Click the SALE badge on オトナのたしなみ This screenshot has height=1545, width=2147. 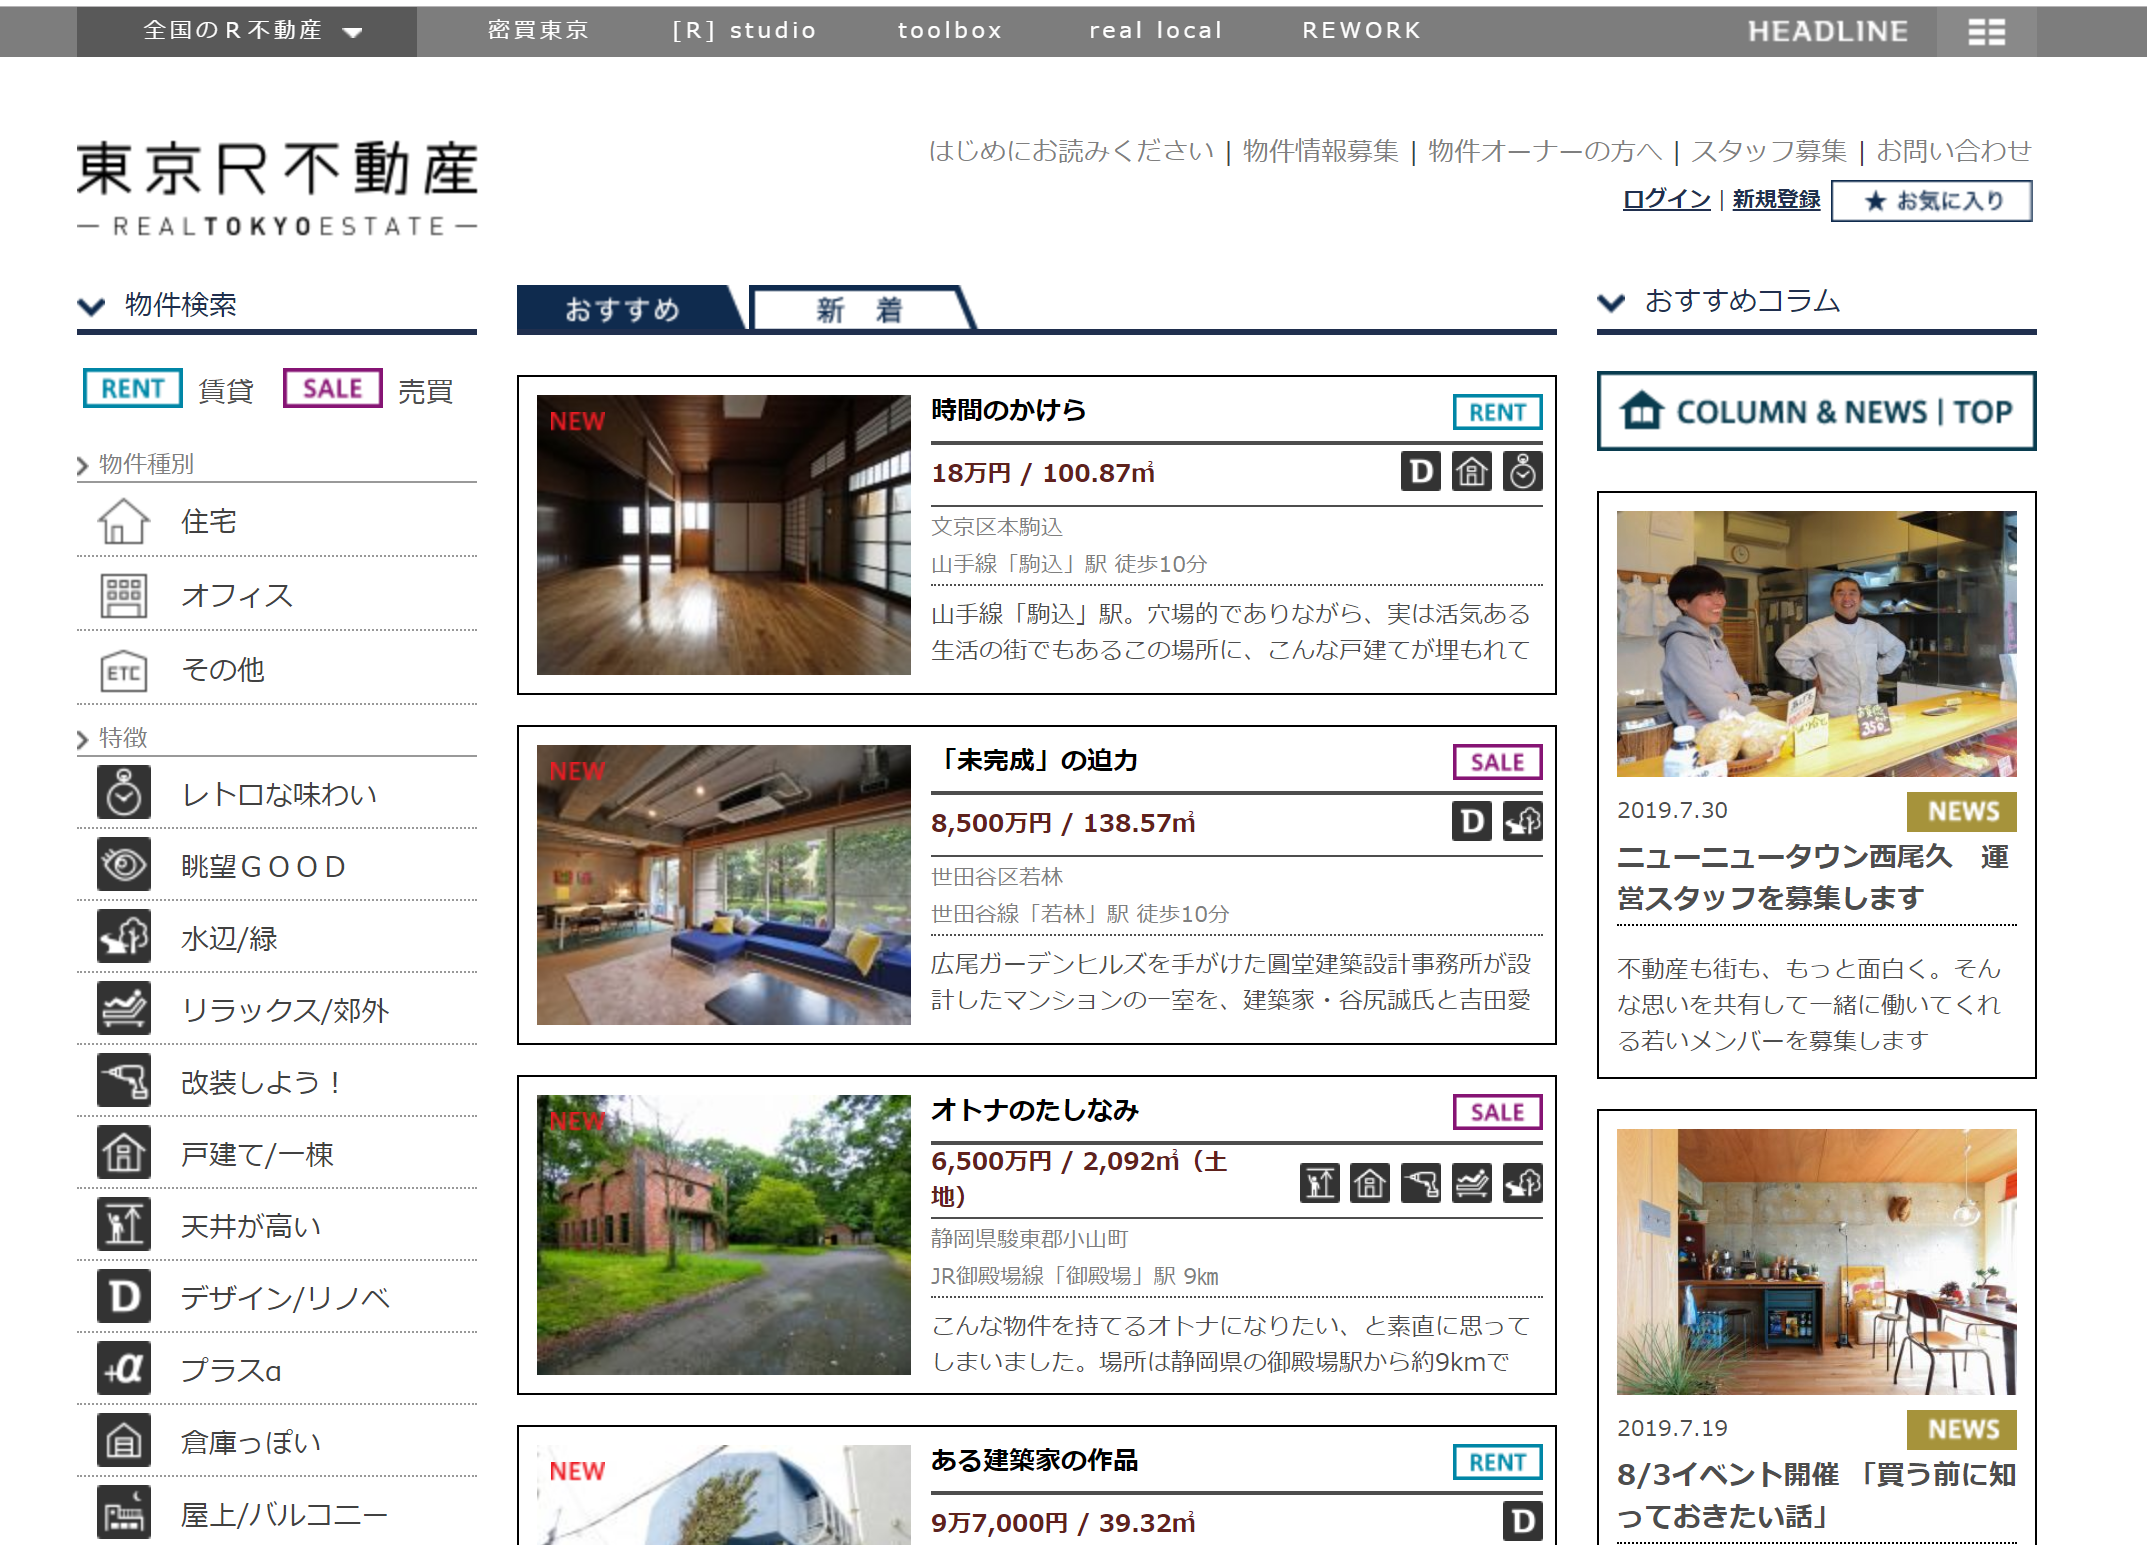1497,1112
